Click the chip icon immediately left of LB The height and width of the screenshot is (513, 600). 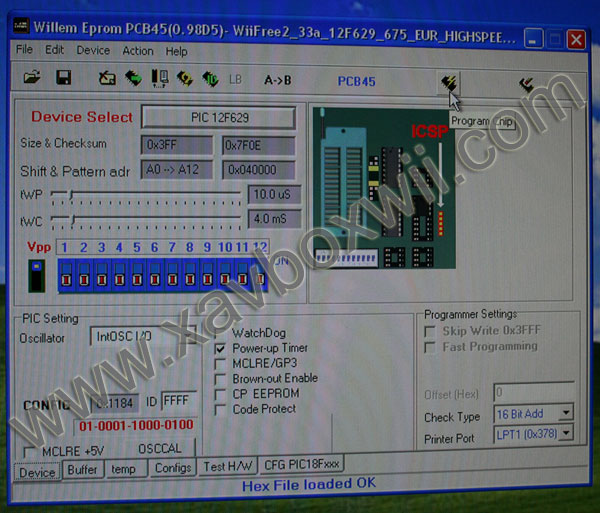pos(210,78)
